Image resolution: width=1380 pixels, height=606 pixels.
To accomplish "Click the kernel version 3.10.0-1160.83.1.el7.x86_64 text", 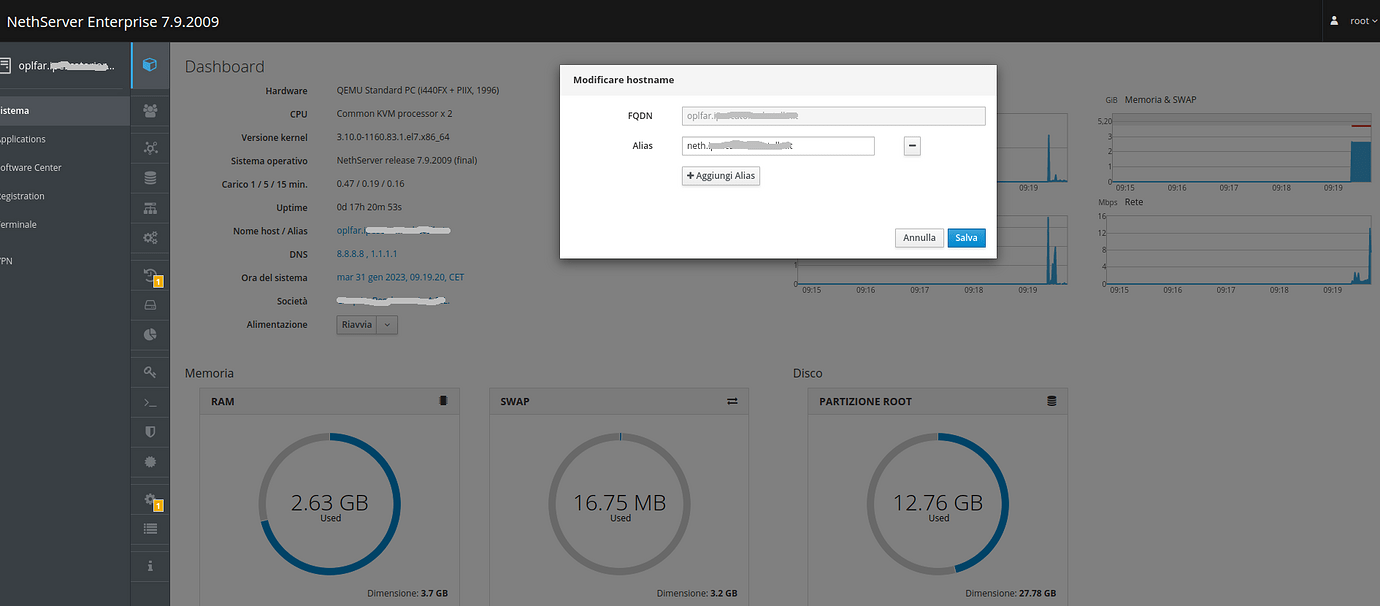I will pos(393,137).
